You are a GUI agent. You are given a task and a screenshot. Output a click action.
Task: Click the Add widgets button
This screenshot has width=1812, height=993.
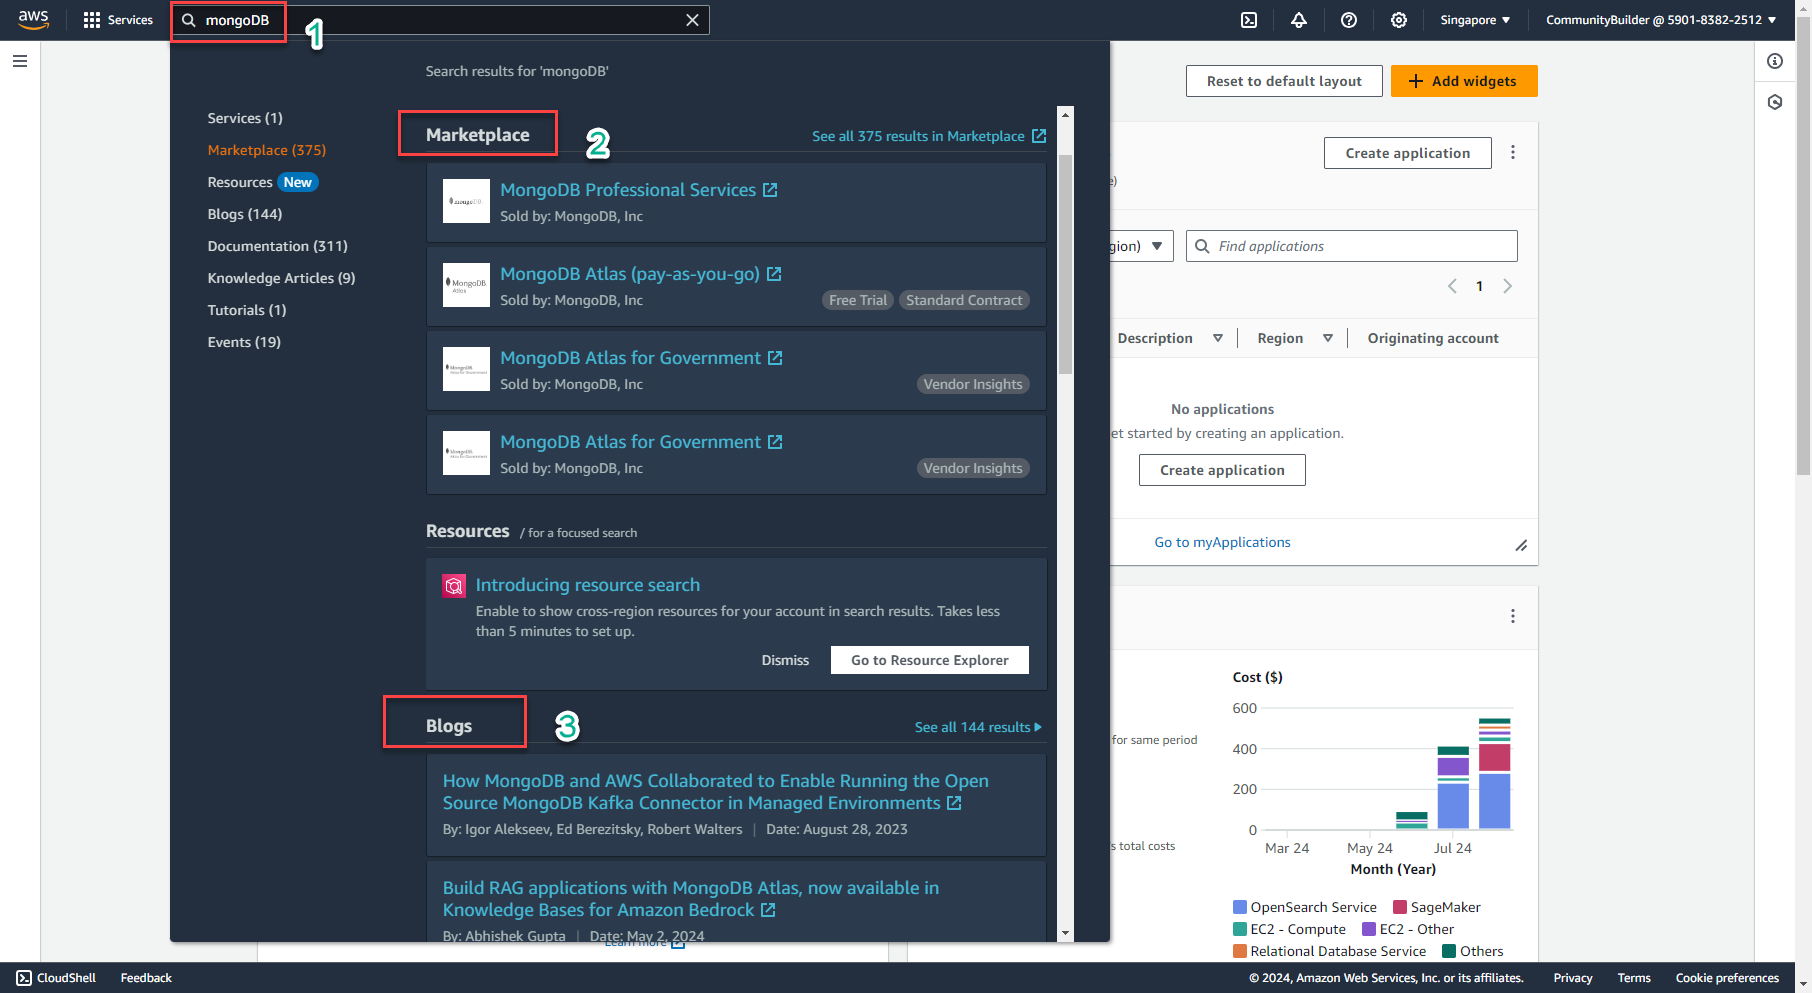click(1464, 81)
